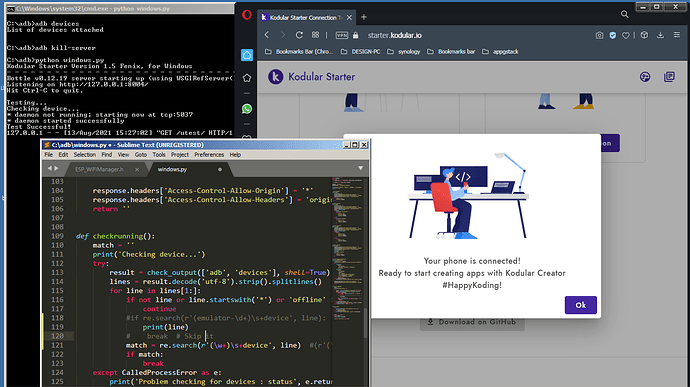Open Bookmarks Bar (Chro... folder
The image size is (690, 387).
[298, 52]
